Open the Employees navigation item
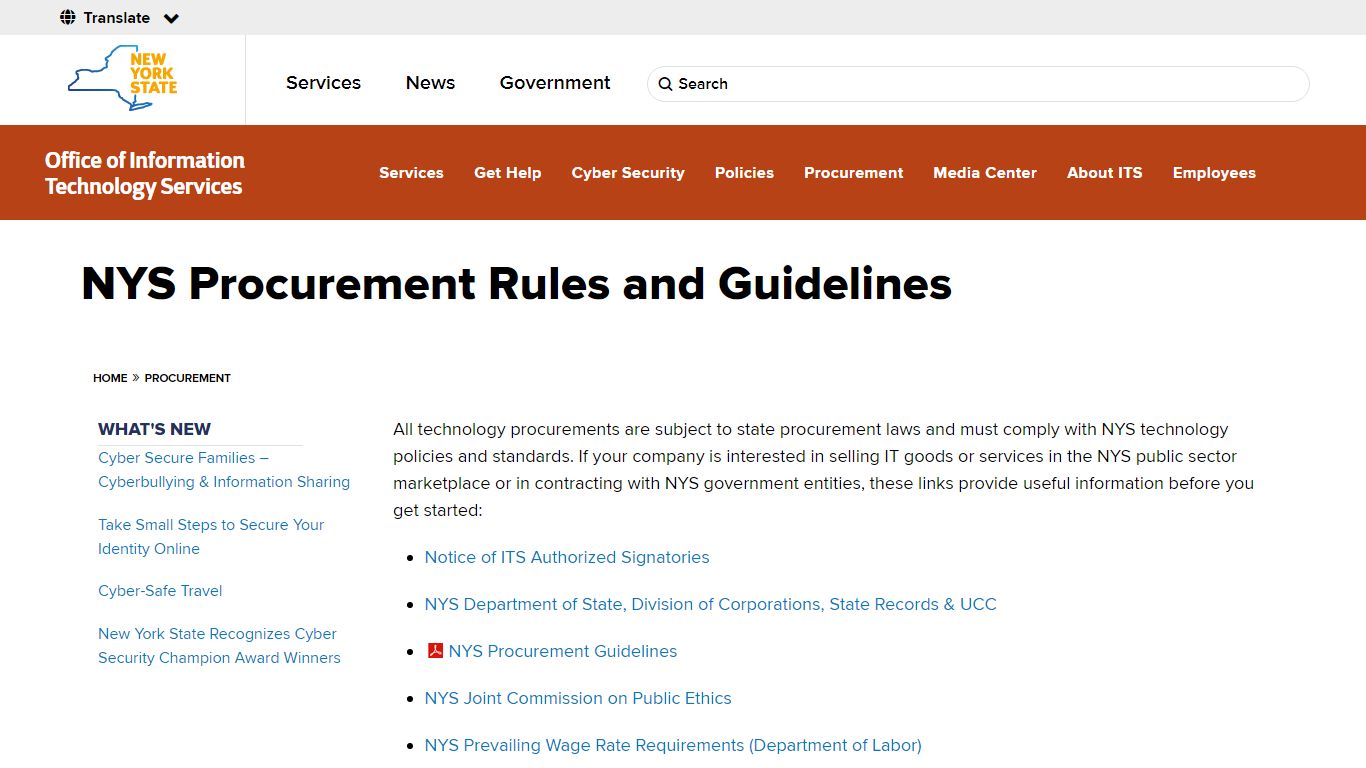The height and width of the screenshot is (768, 1366). tap(1214, 173)
